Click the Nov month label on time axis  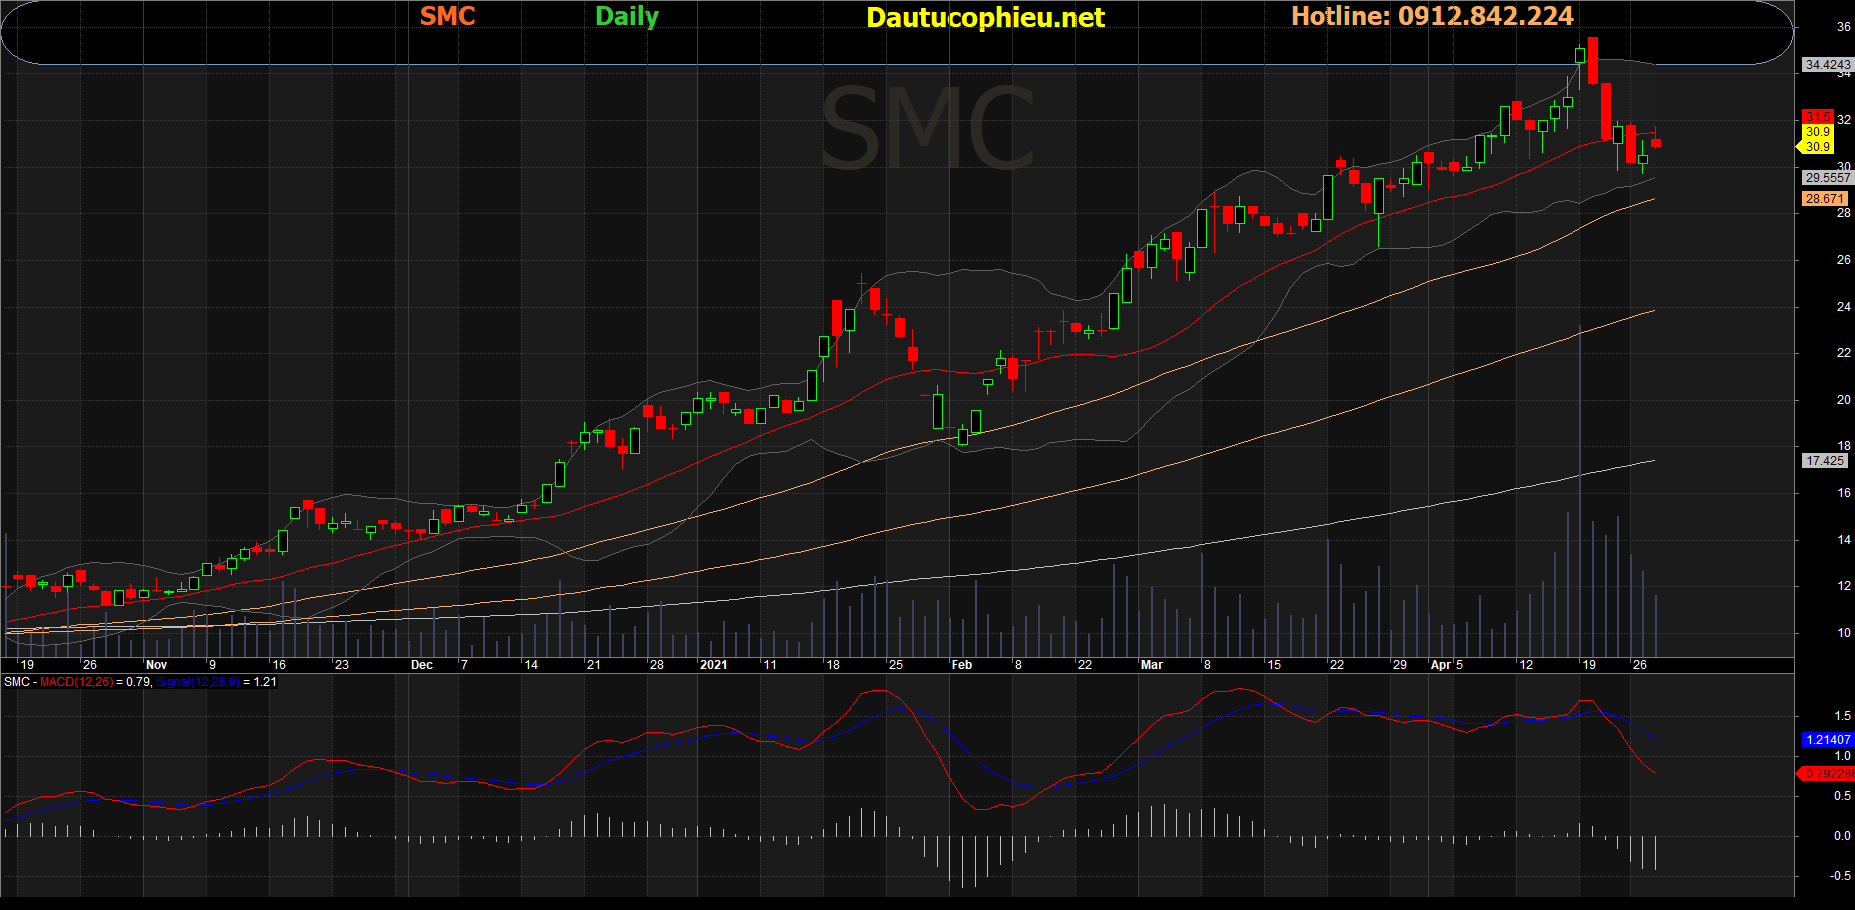point(156,665)
